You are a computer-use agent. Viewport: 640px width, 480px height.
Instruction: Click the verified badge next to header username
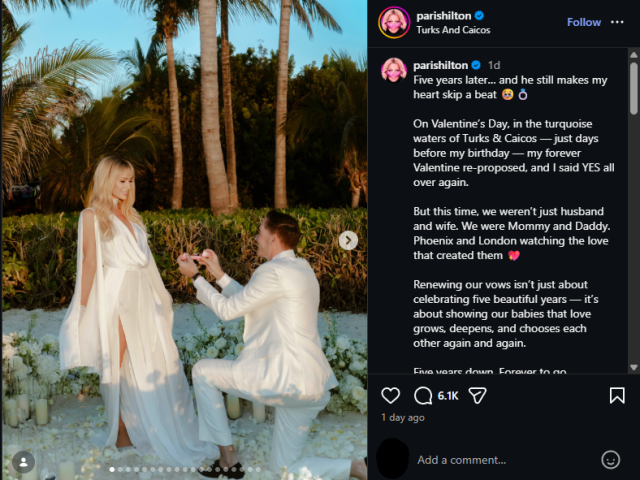pyautogui.click(x=480, y=16)
